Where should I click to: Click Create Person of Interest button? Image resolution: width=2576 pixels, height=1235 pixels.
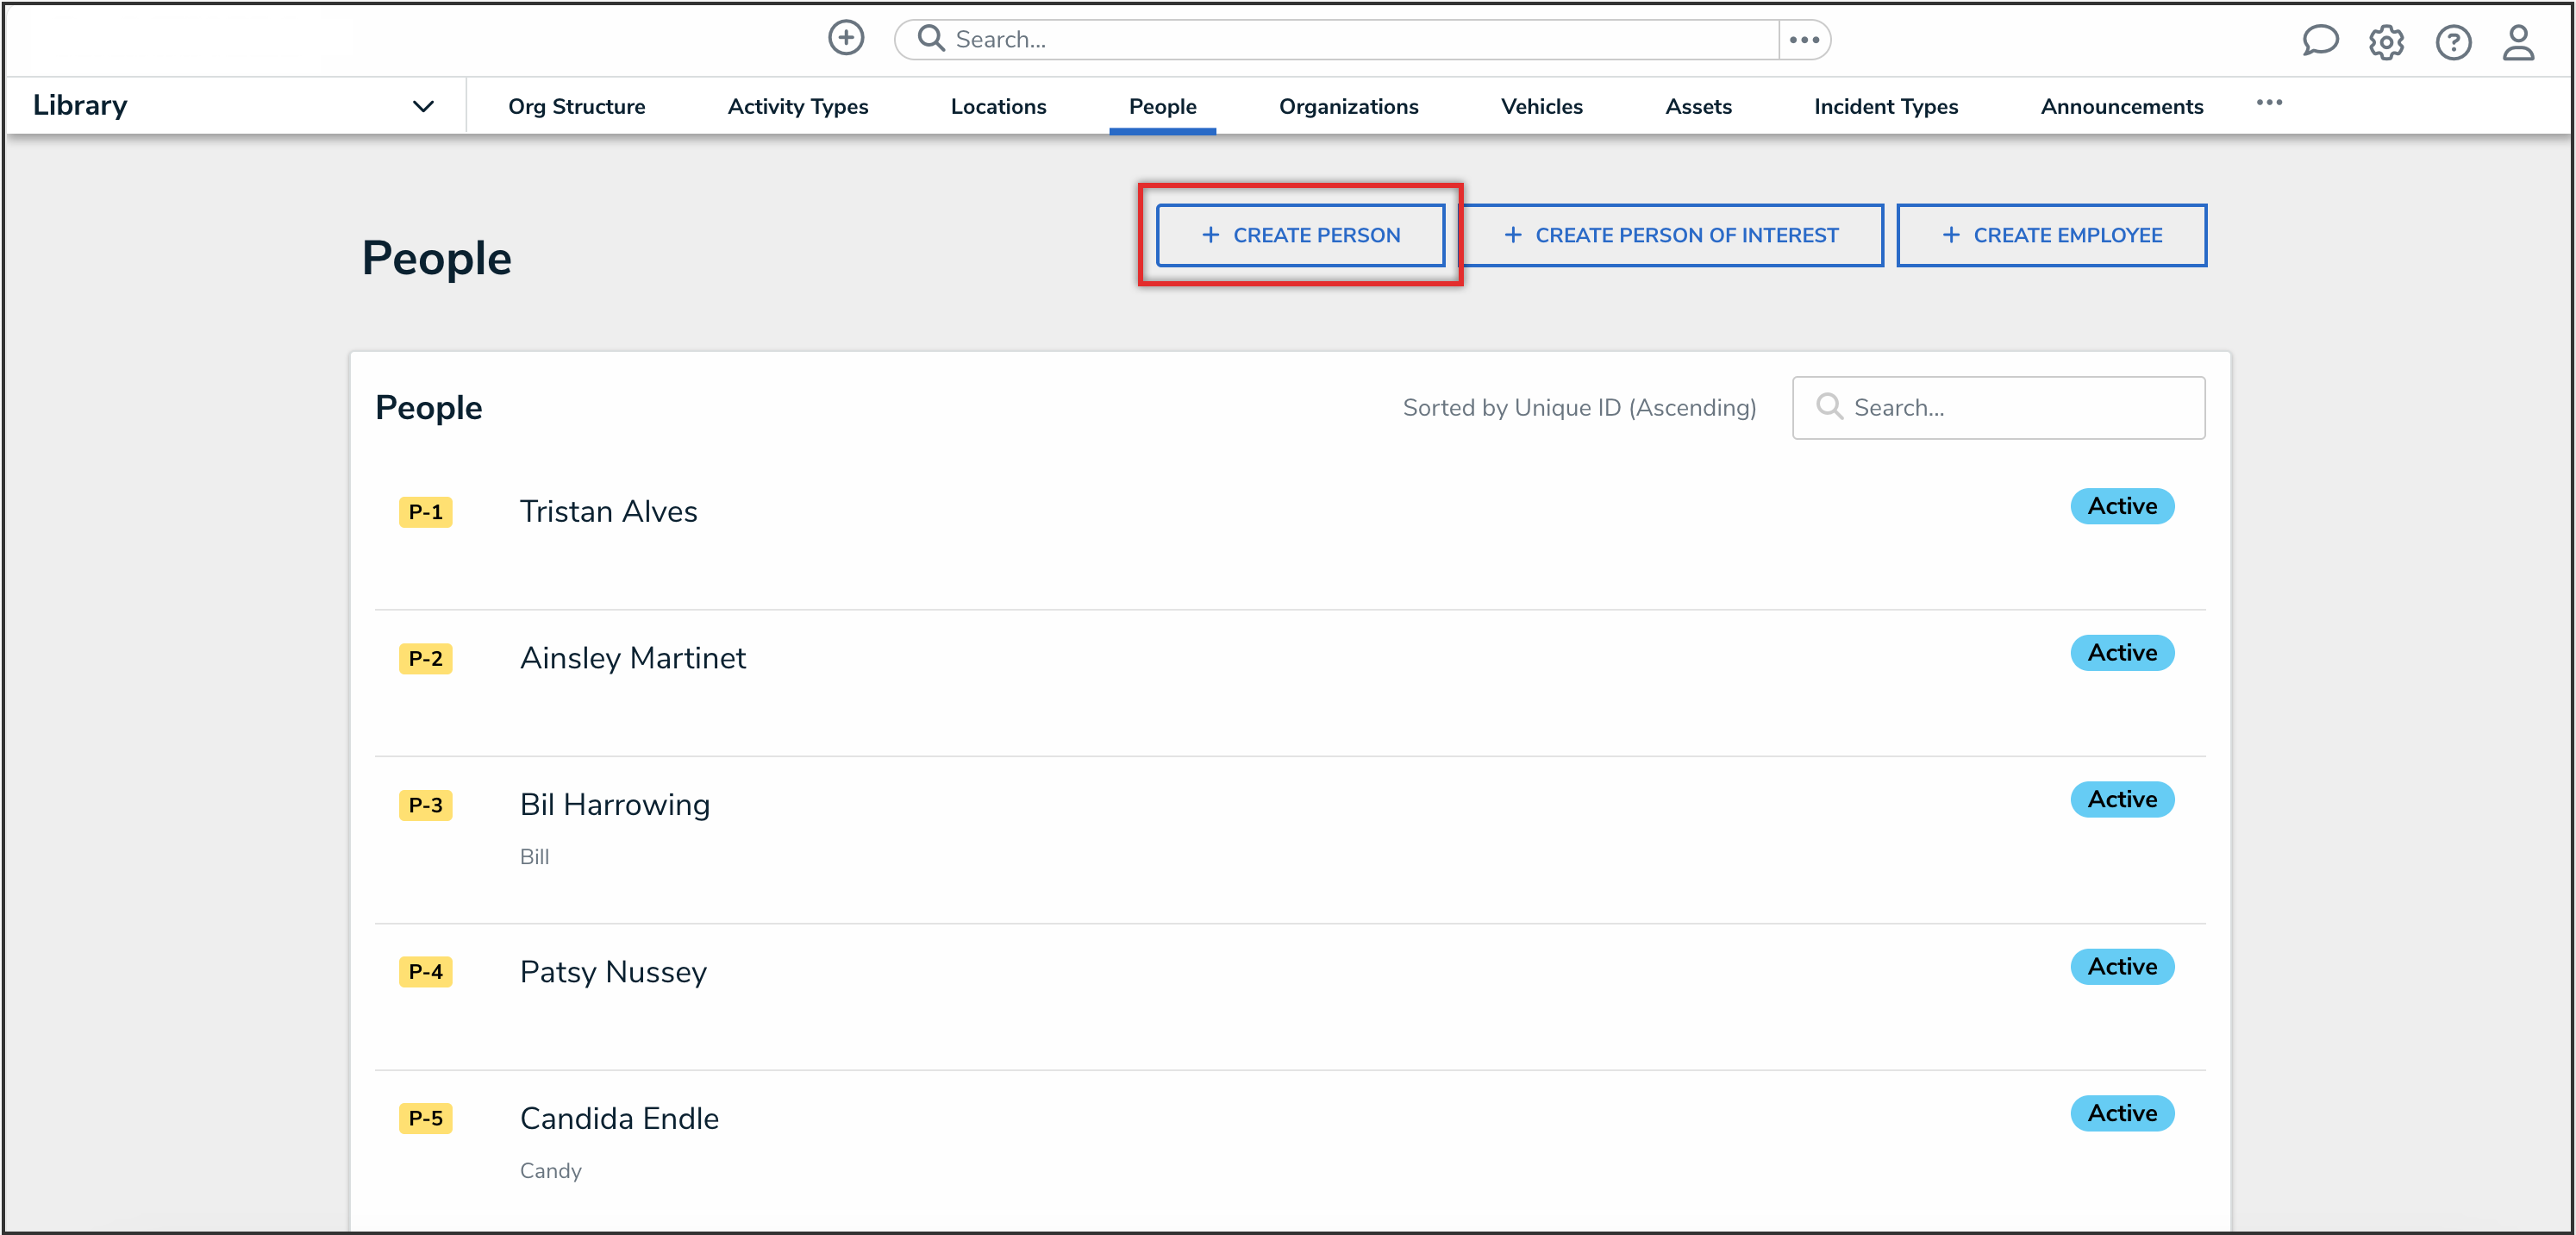(x=1671, y=235)
